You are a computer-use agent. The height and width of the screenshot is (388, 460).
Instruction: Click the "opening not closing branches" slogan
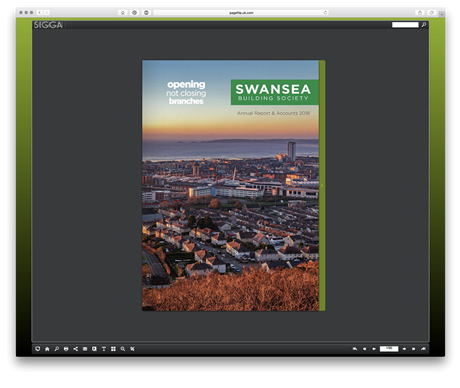click(x=186, y=93)
